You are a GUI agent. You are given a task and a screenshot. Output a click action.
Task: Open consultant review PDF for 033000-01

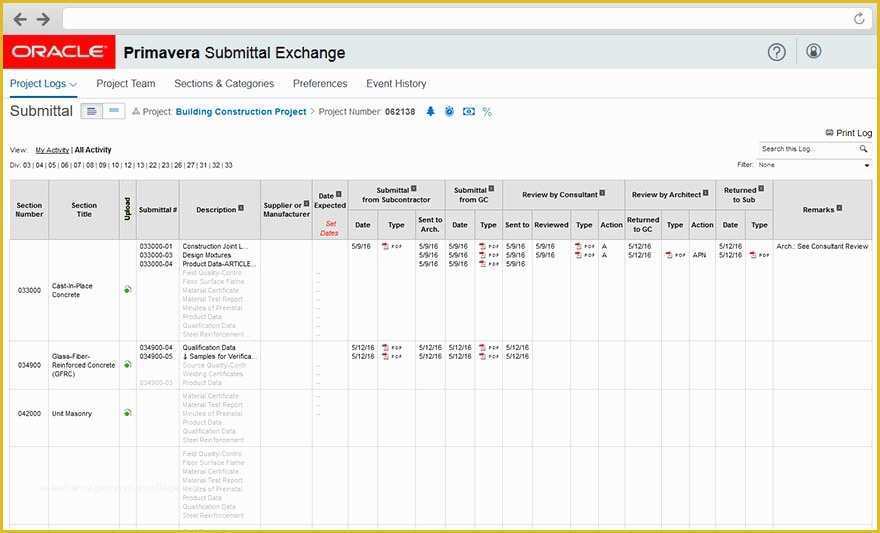pos(585,246)
